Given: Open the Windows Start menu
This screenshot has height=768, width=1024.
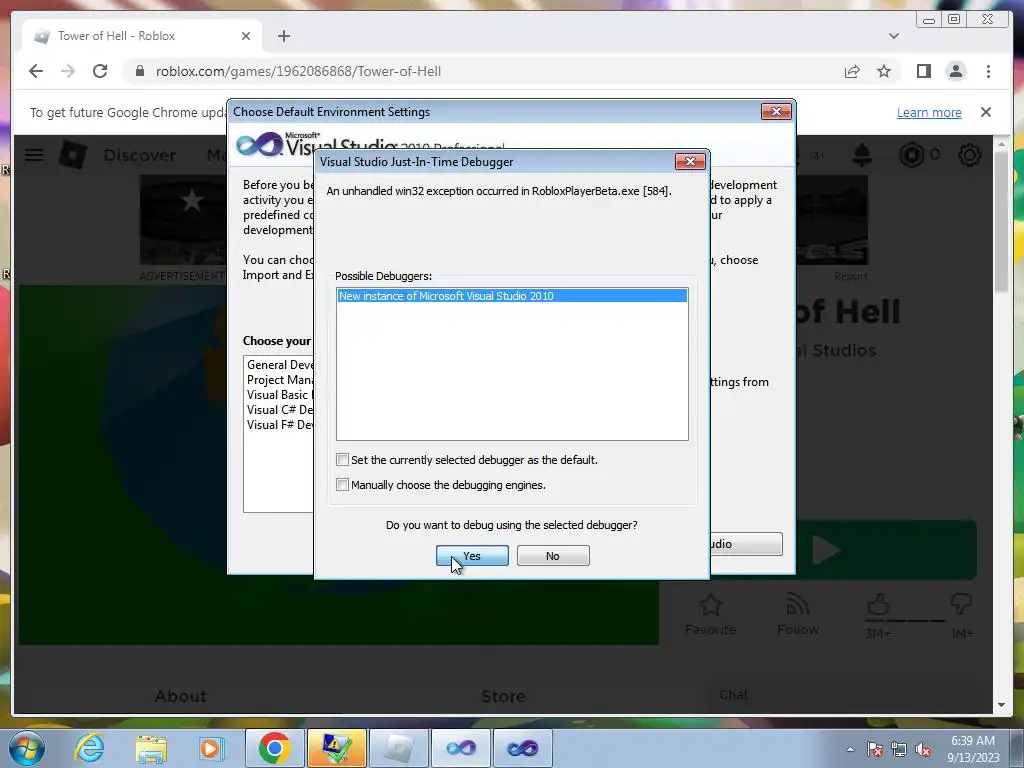Looking at the screenshot, I should (27, 748).
